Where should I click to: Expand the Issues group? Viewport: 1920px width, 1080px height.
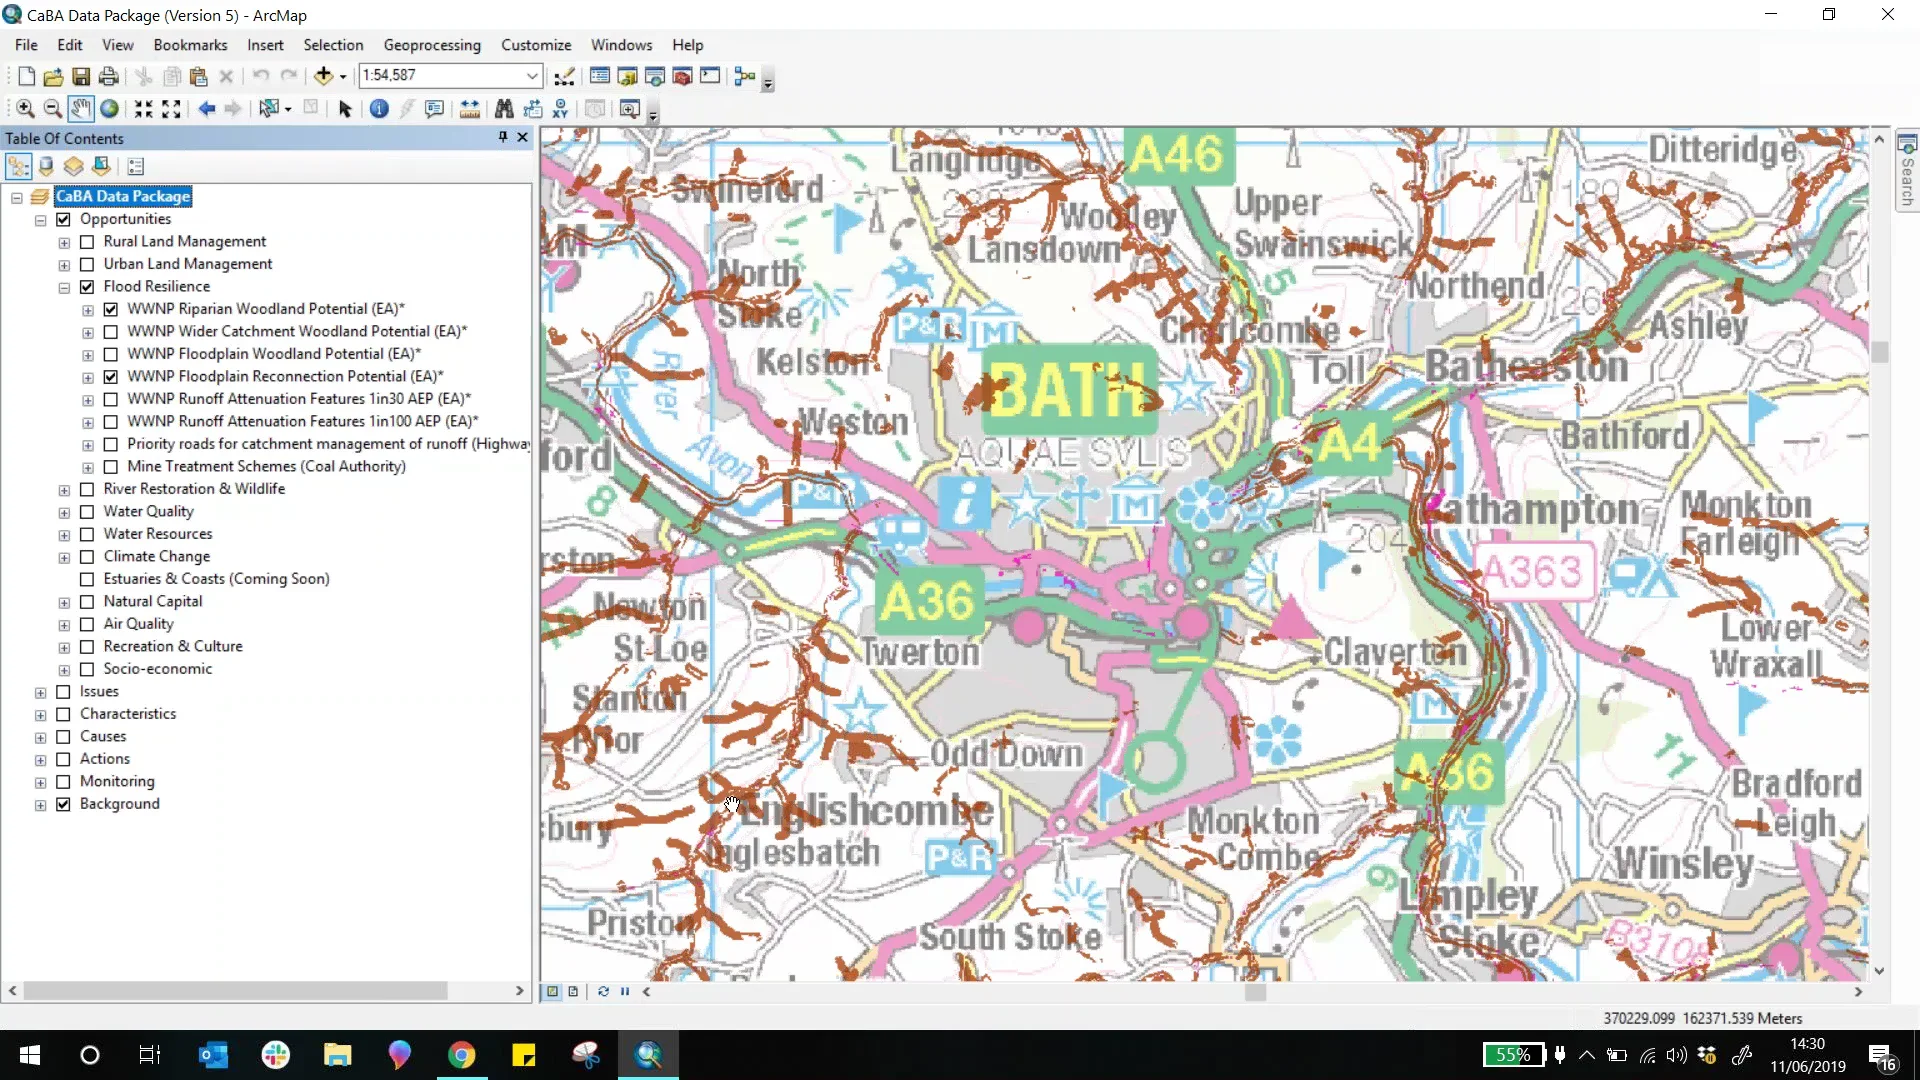[x=40, y=692]
